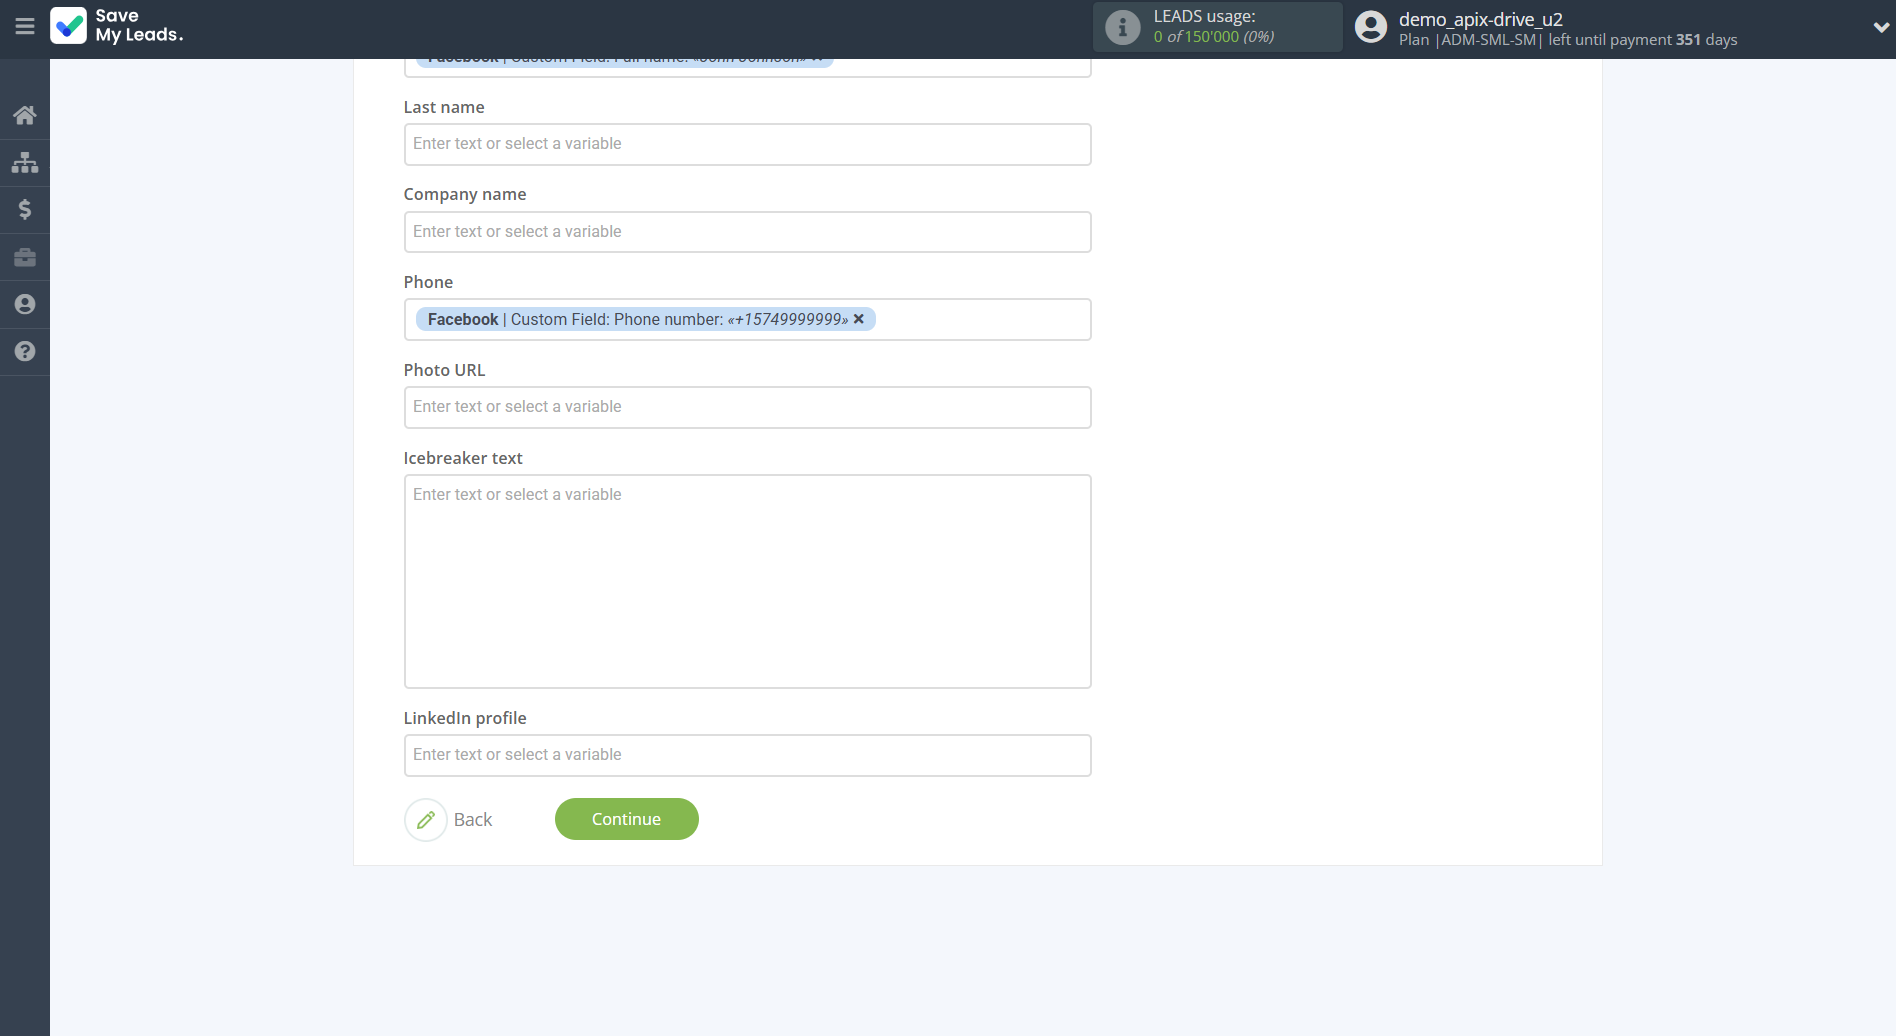Open the hamburger menu

point(25,27)
